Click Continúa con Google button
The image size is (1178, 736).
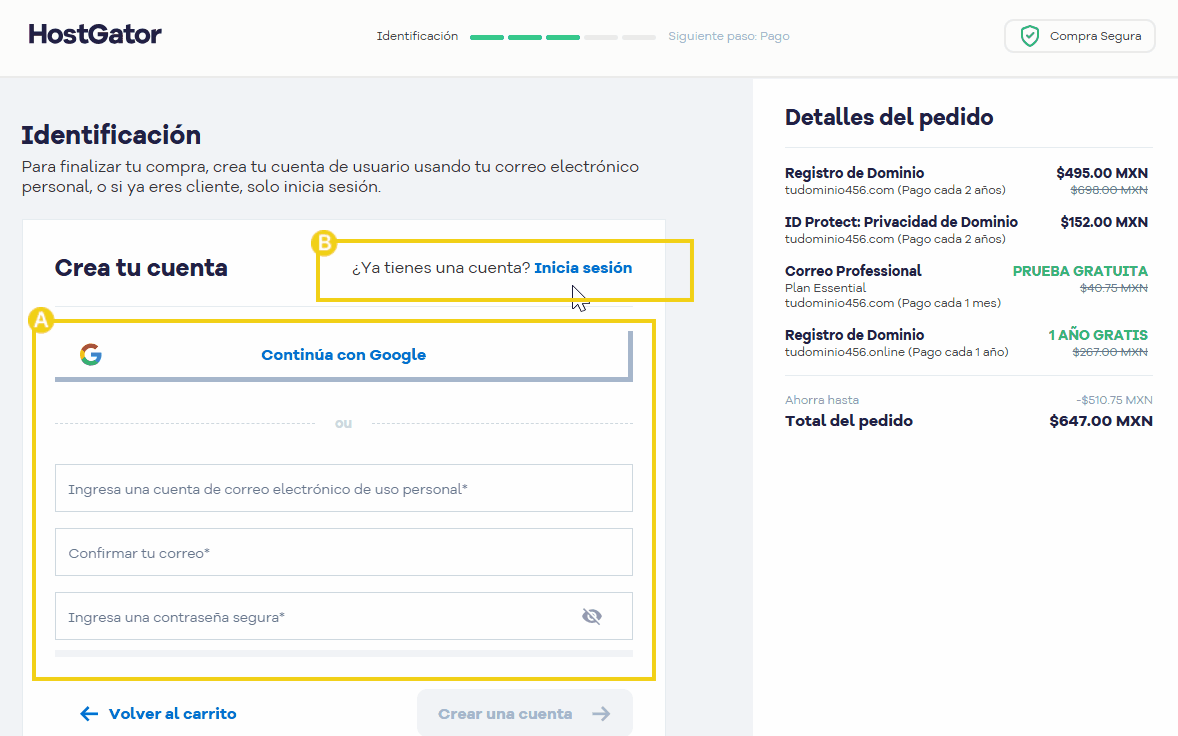coord(343,355)
